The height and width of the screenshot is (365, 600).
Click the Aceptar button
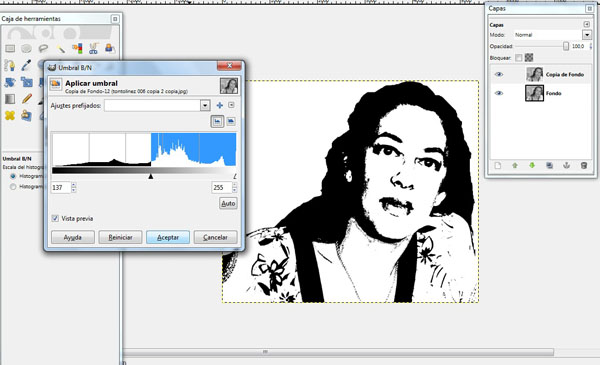pos(168,237)
